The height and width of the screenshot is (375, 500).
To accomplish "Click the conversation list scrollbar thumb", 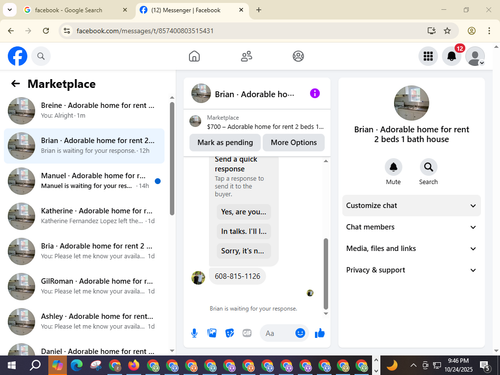I will pos(172,158).
